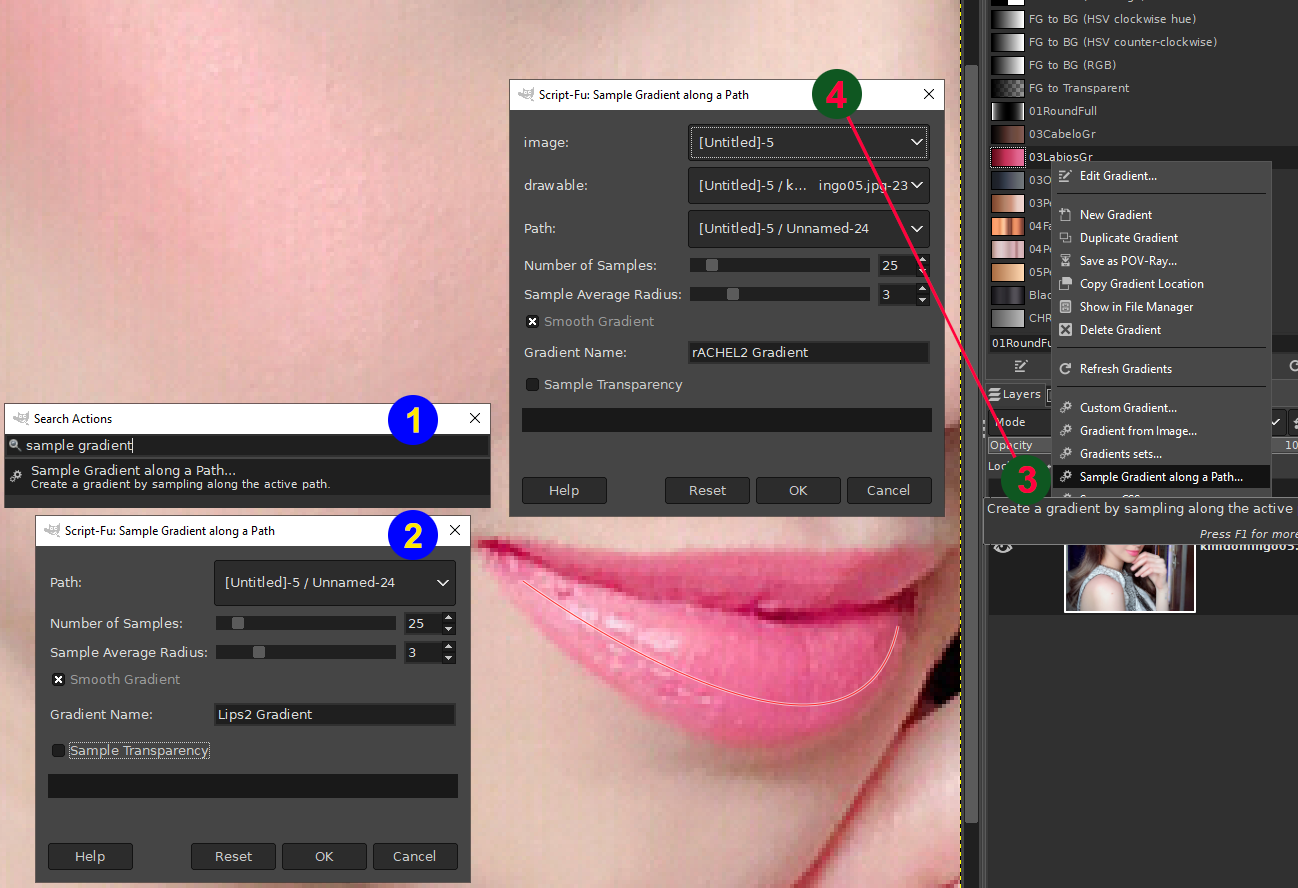The image size is (1298, 888).
Task: Click the Lips2 Gradient name field
Action: pos(335,715)
